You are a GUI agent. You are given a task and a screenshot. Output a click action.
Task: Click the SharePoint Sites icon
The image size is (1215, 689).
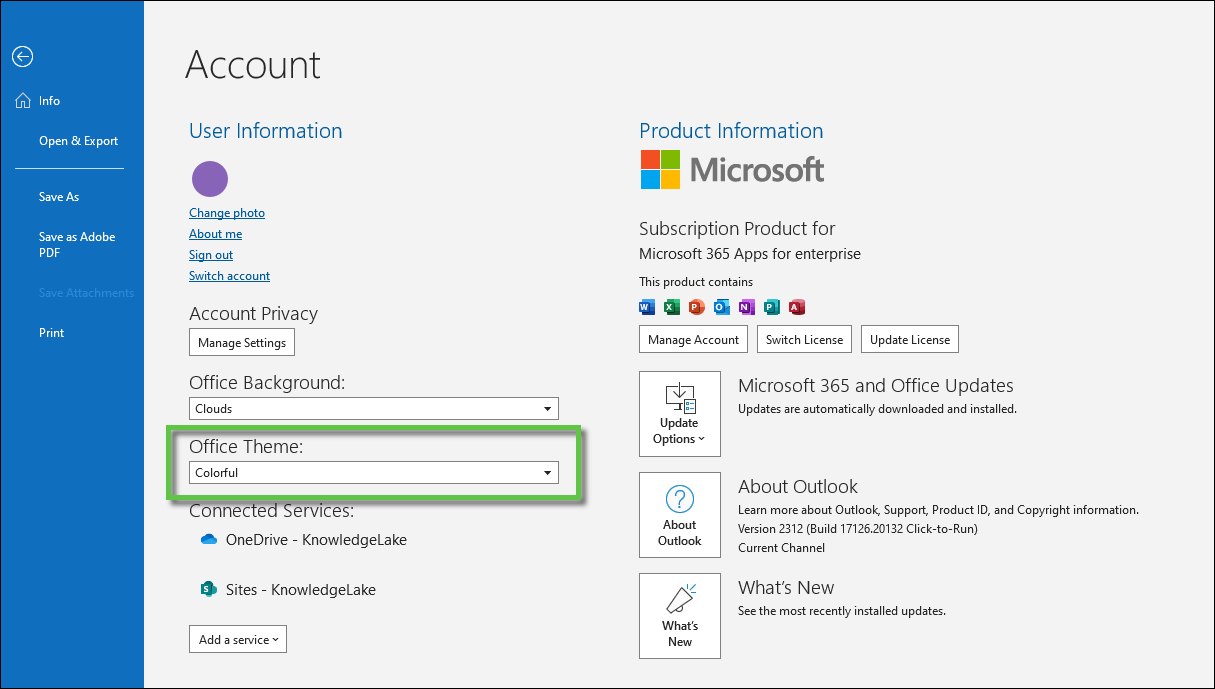[x=208, y=589]
